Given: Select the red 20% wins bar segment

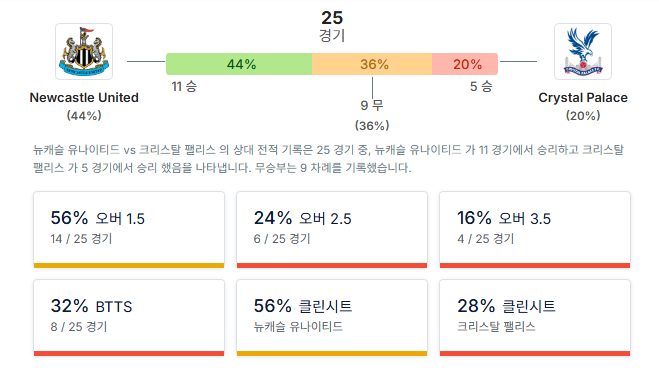Looking at the screenshot, I should 465,64.
